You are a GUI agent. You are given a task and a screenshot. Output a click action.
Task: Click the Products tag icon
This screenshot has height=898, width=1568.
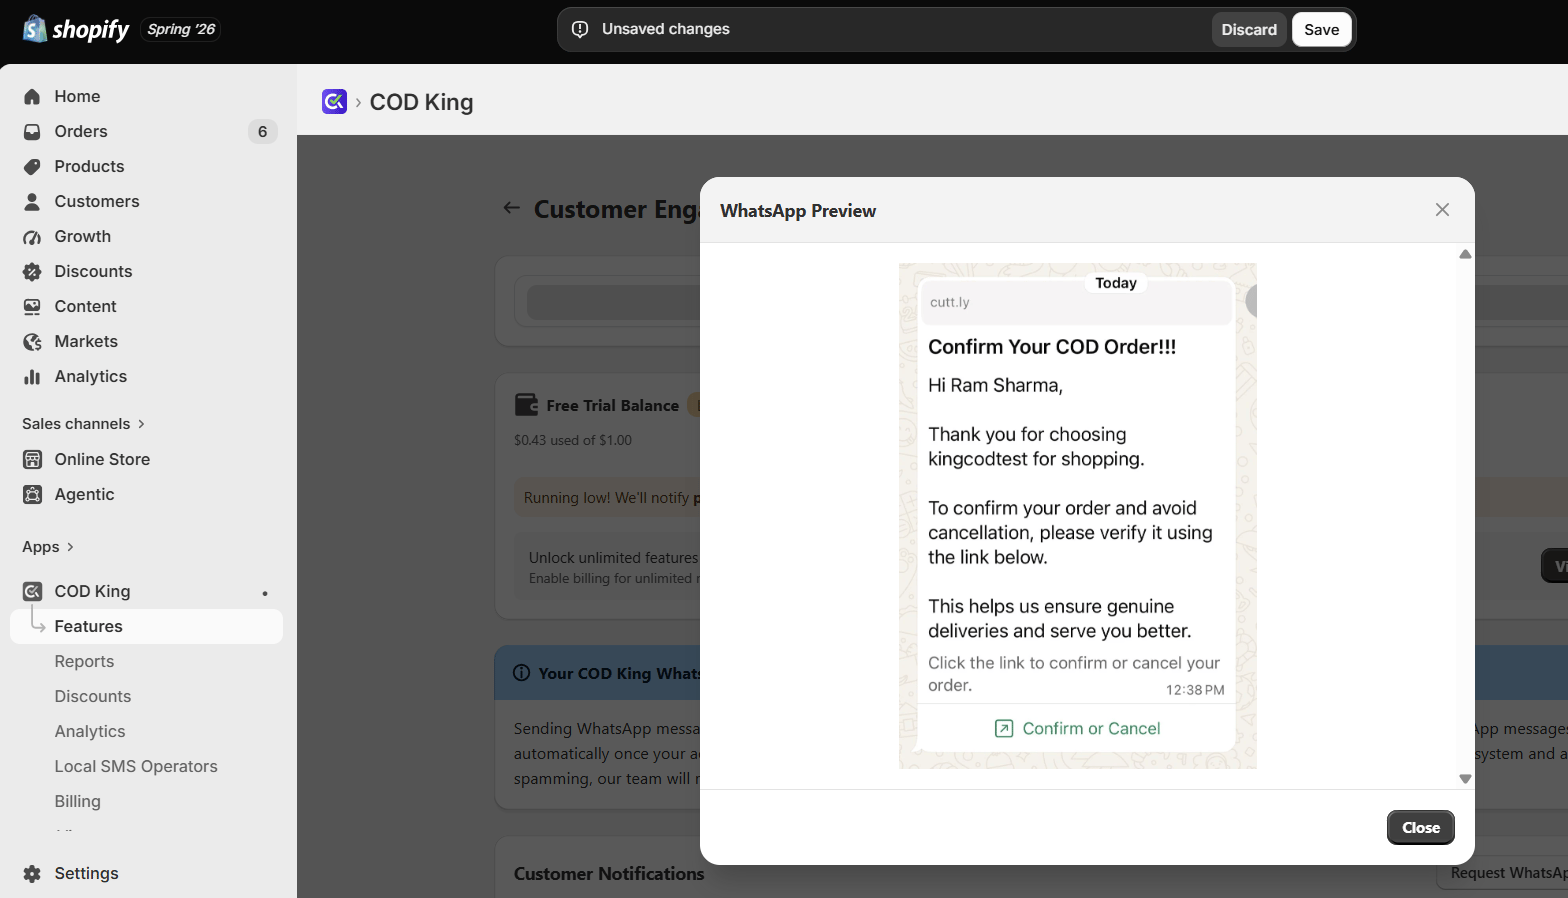[x=32, y=167]
